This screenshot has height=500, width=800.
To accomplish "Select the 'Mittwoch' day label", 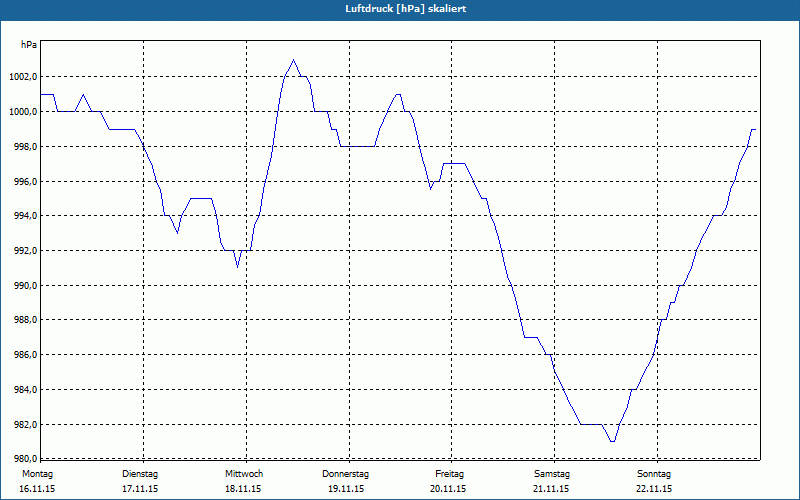I will point(244,474).
